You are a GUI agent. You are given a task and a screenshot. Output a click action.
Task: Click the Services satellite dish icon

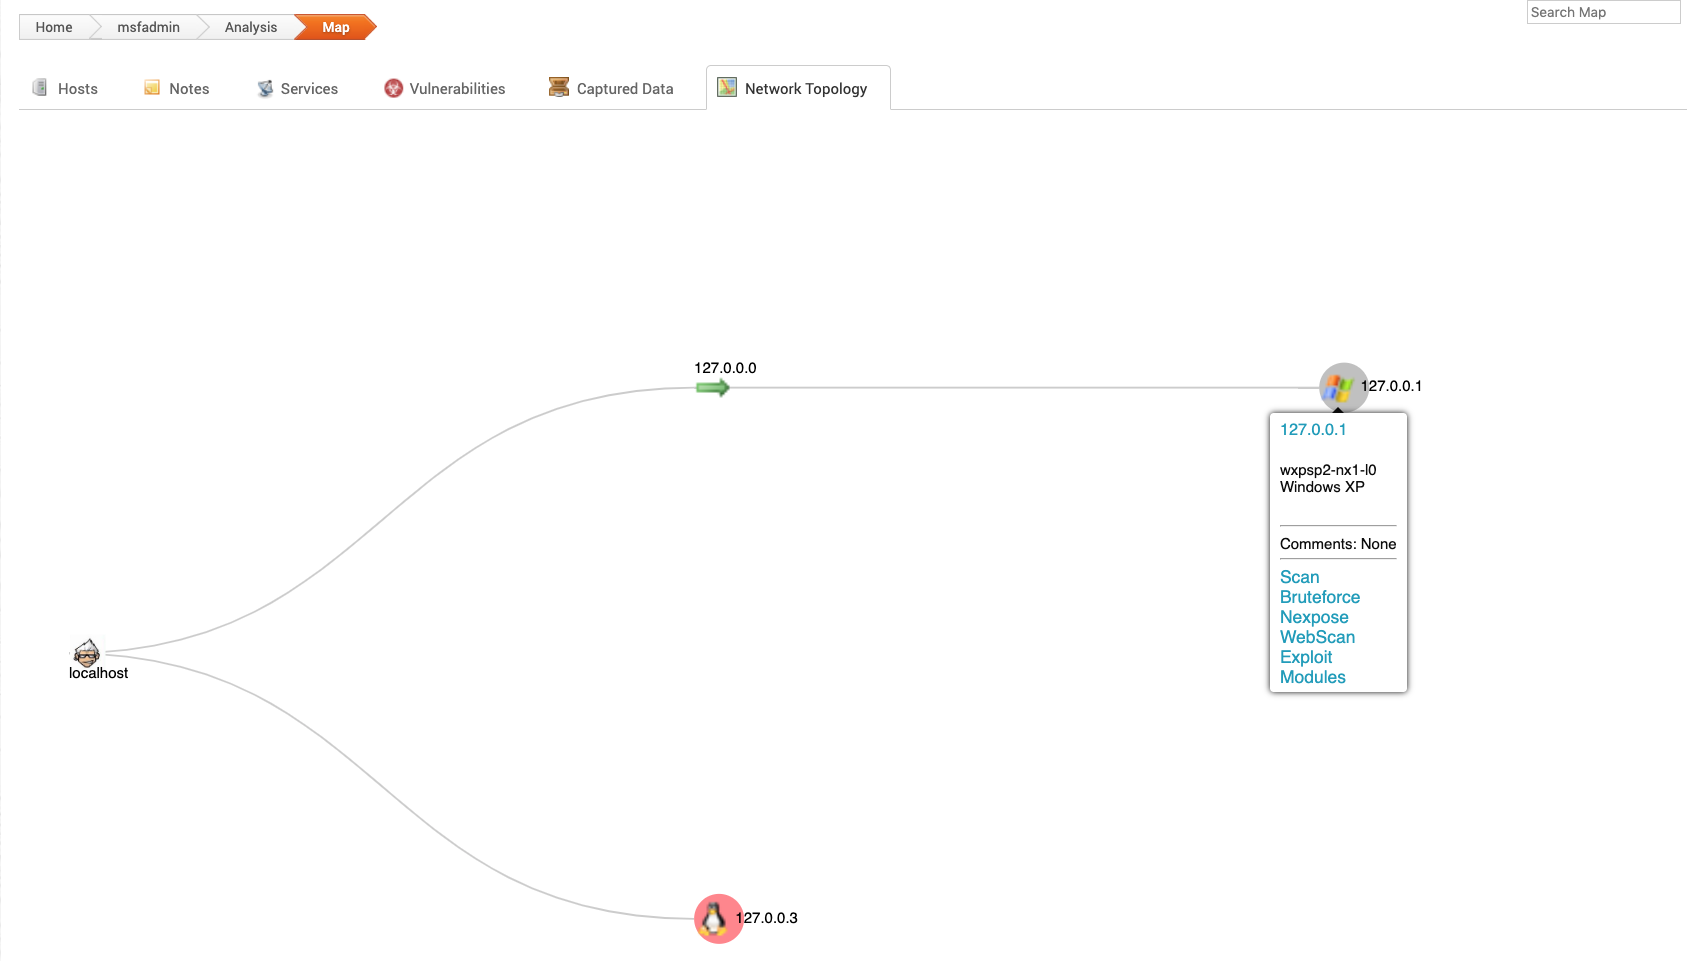(265, 88)
